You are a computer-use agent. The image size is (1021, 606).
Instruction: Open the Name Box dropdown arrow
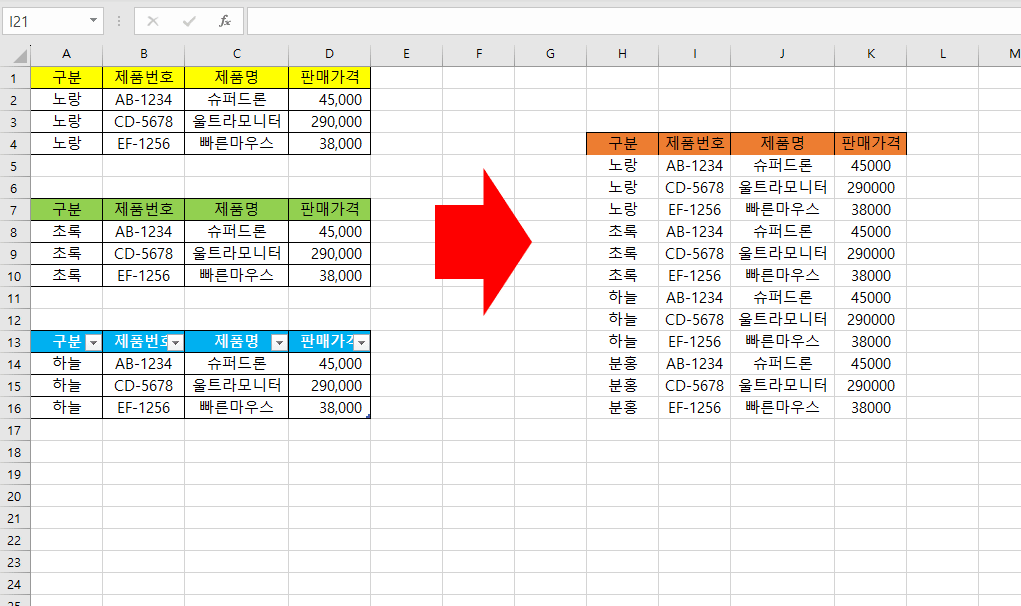(93, 21)
